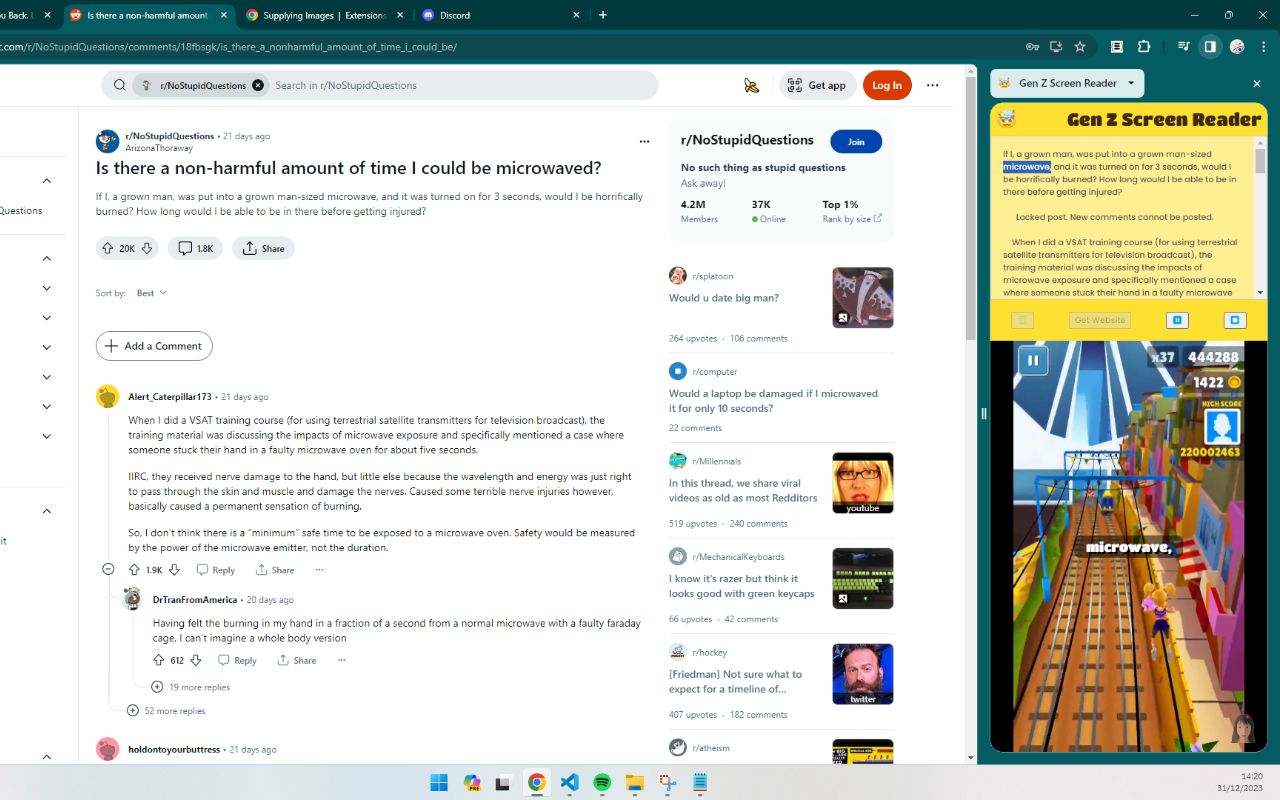
Task: Downvote Alert_Caterpillar173's comment
Action: [174, 570]
